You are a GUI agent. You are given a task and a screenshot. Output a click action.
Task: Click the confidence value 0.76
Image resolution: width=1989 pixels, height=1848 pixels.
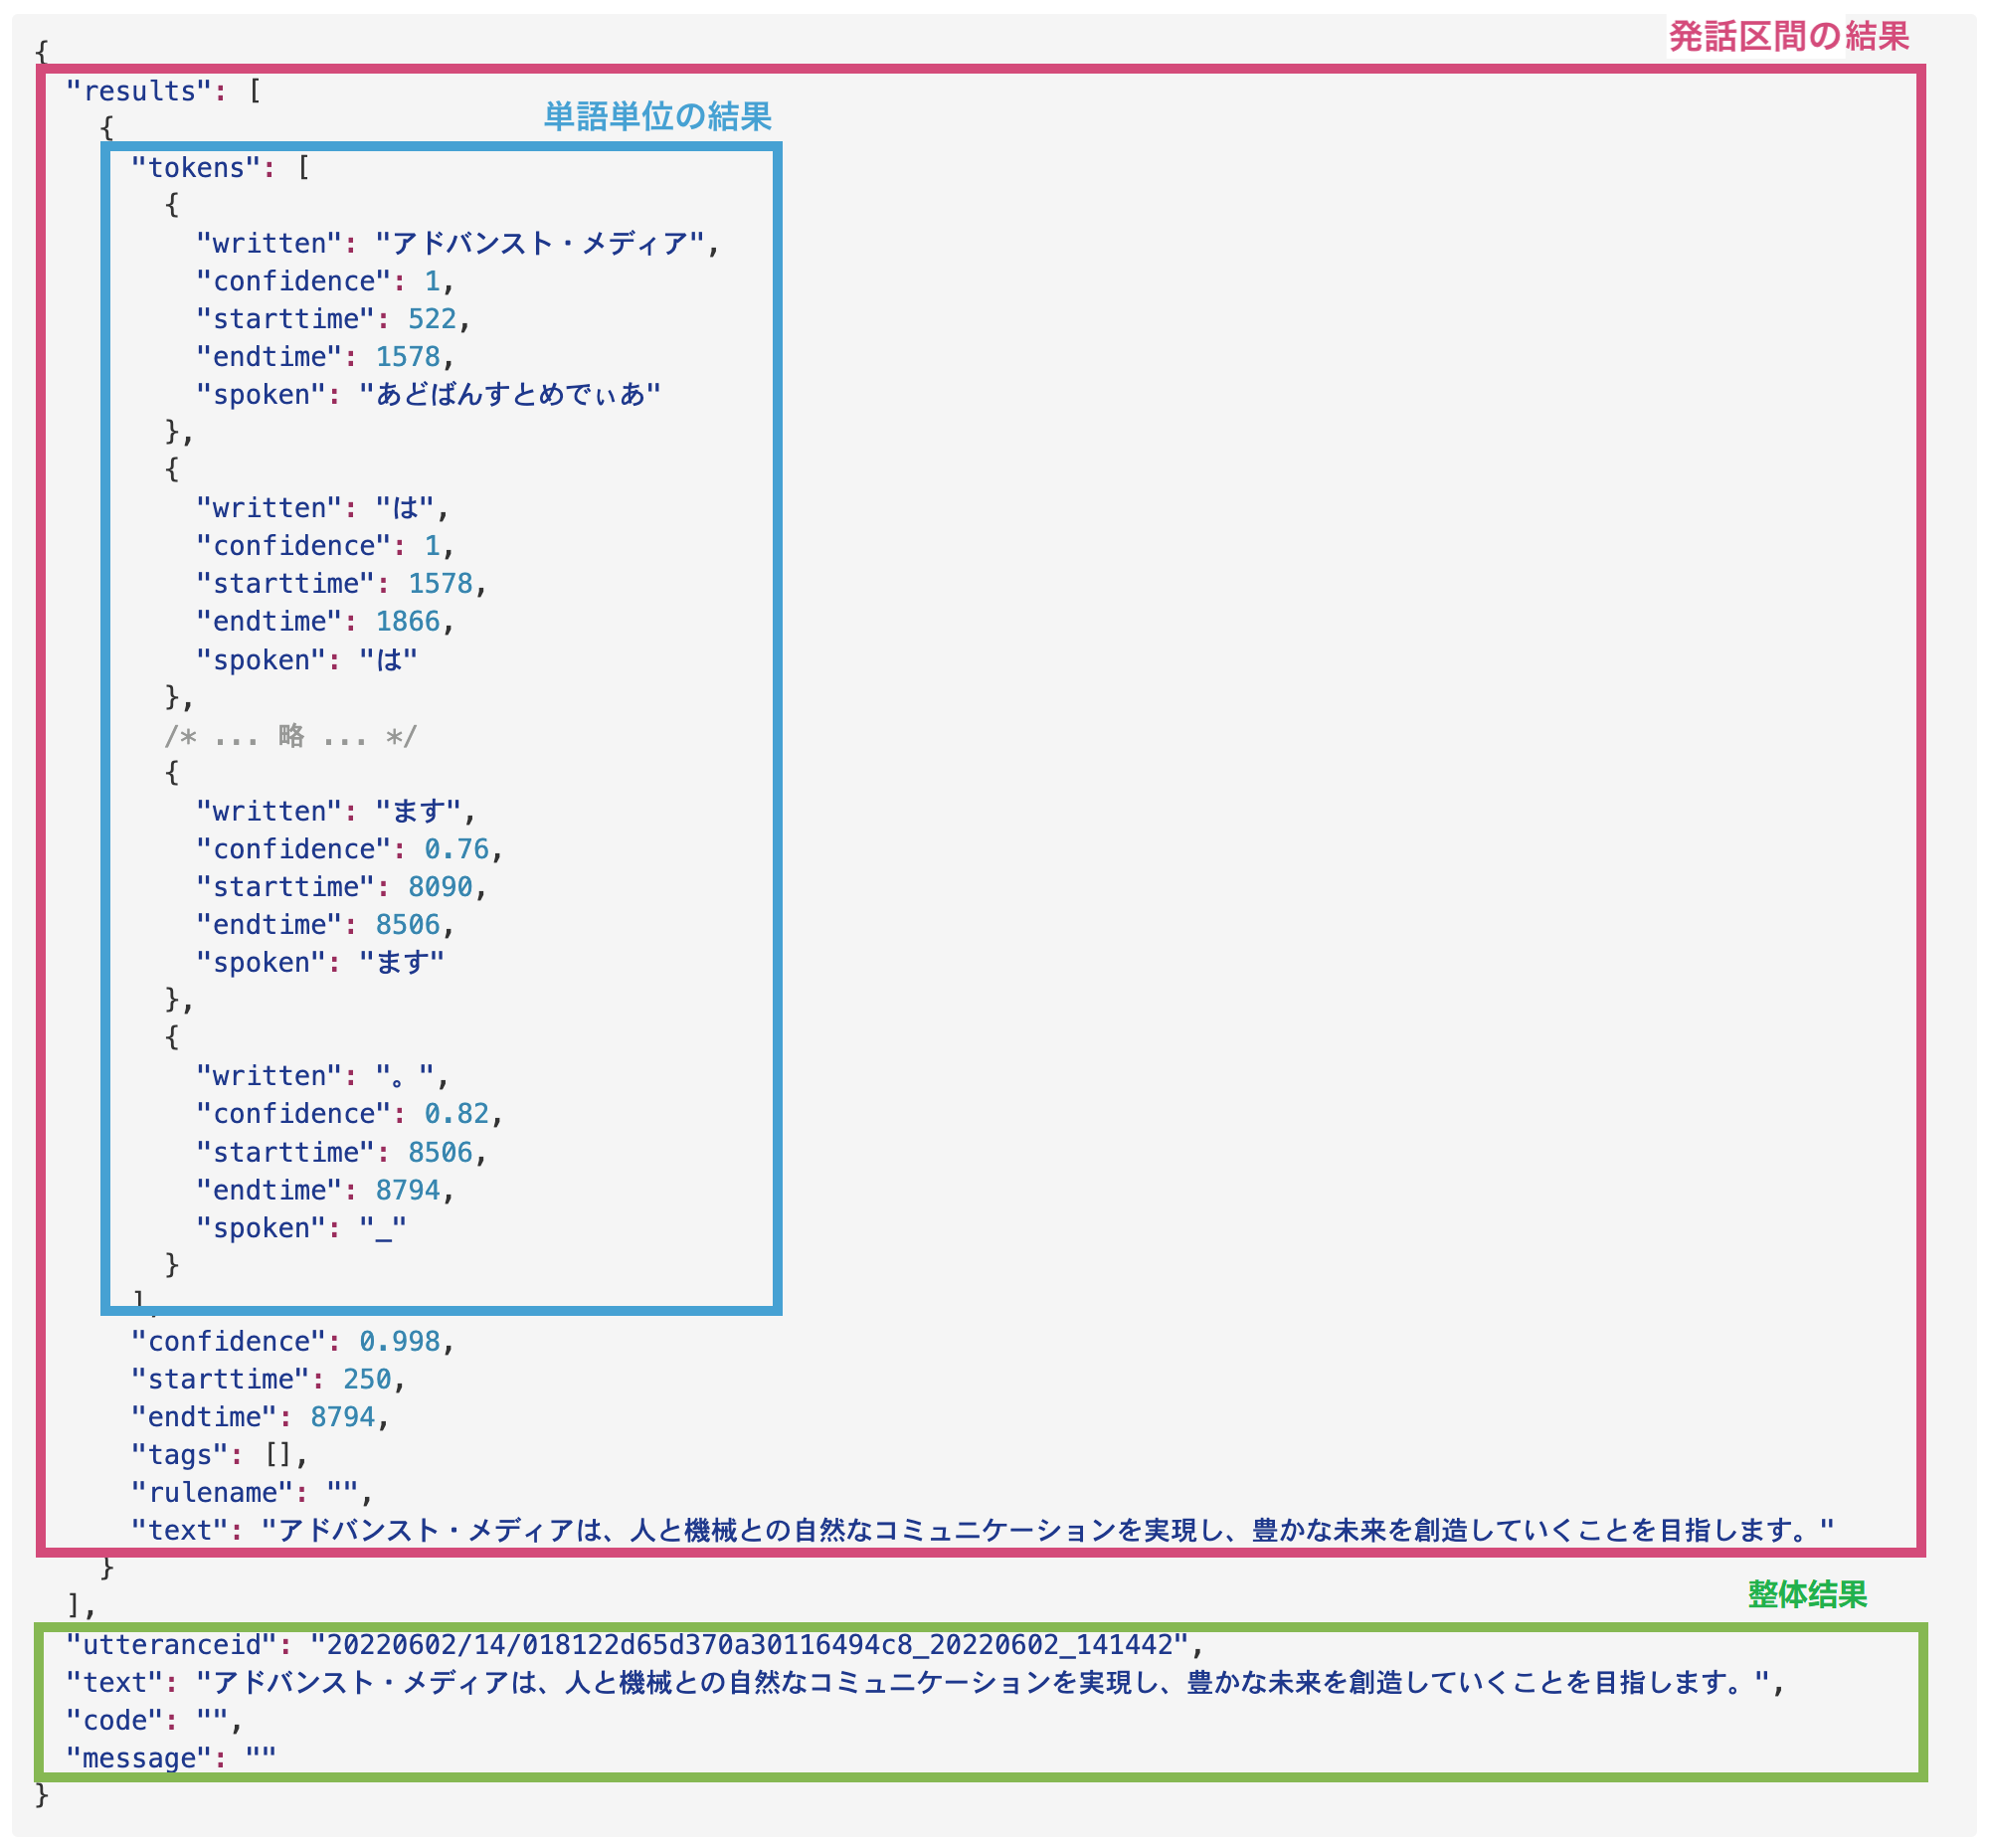(x=456, y=849)
